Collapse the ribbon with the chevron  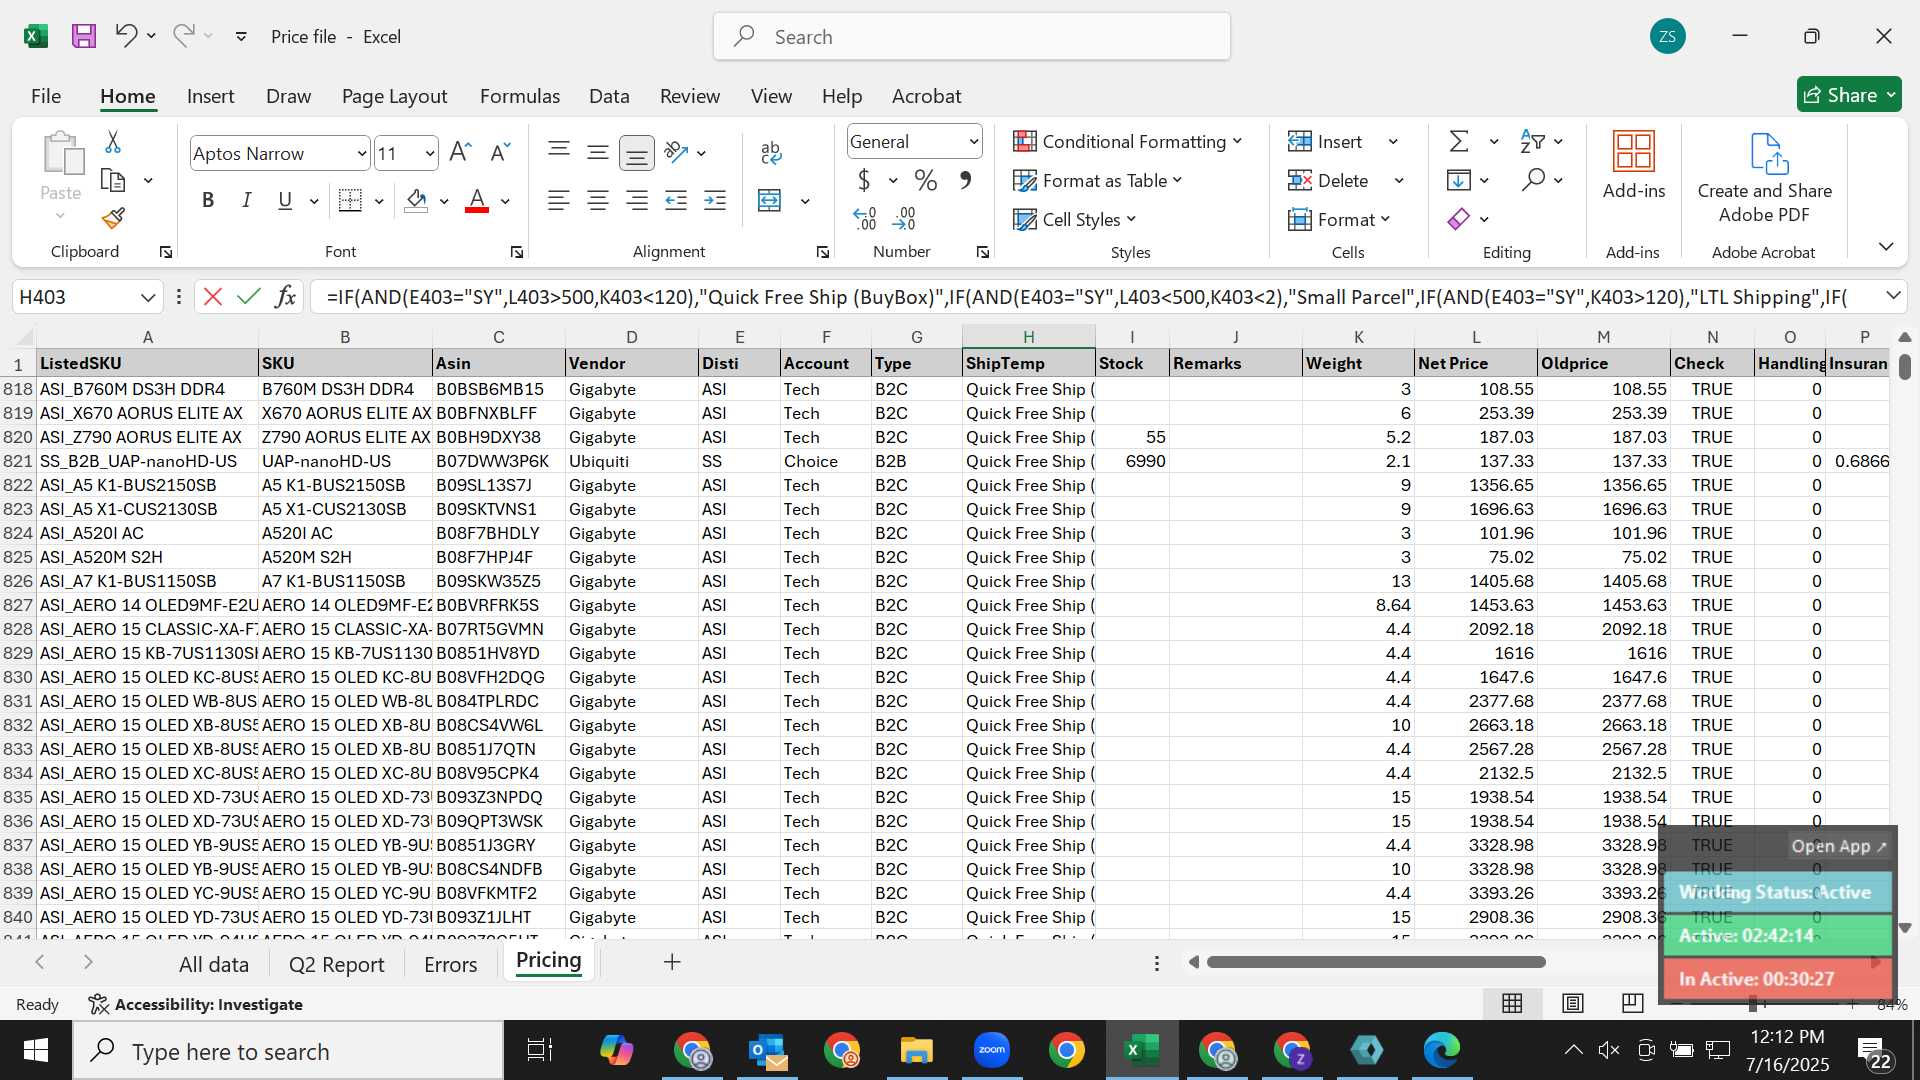coord(1886,247)
